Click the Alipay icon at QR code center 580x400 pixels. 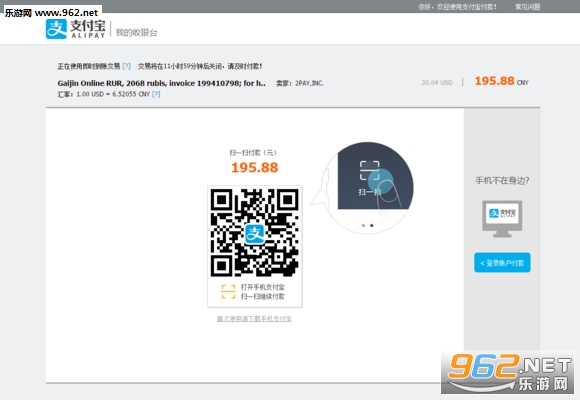coord(254,234)
